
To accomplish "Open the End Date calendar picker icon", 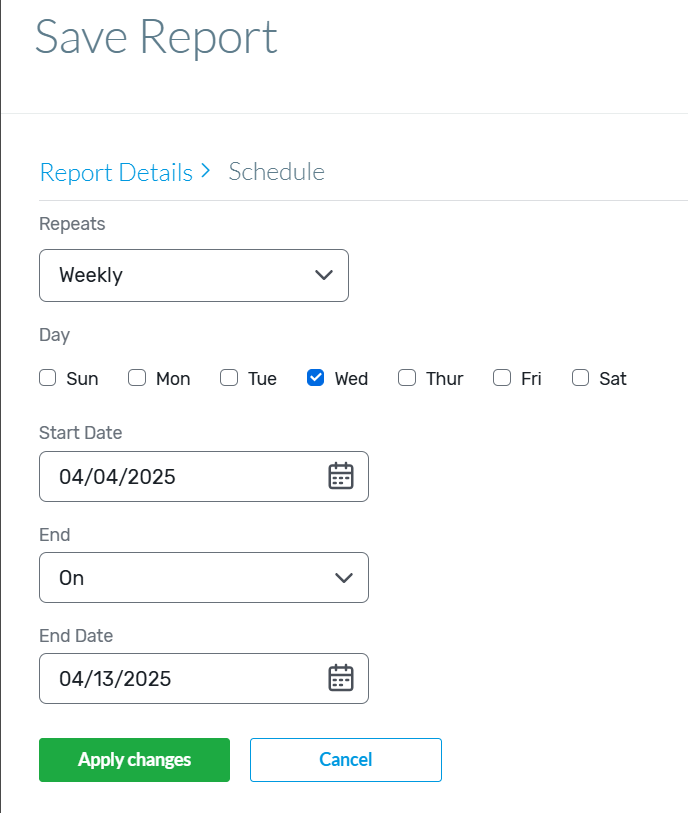I will 341,678.
